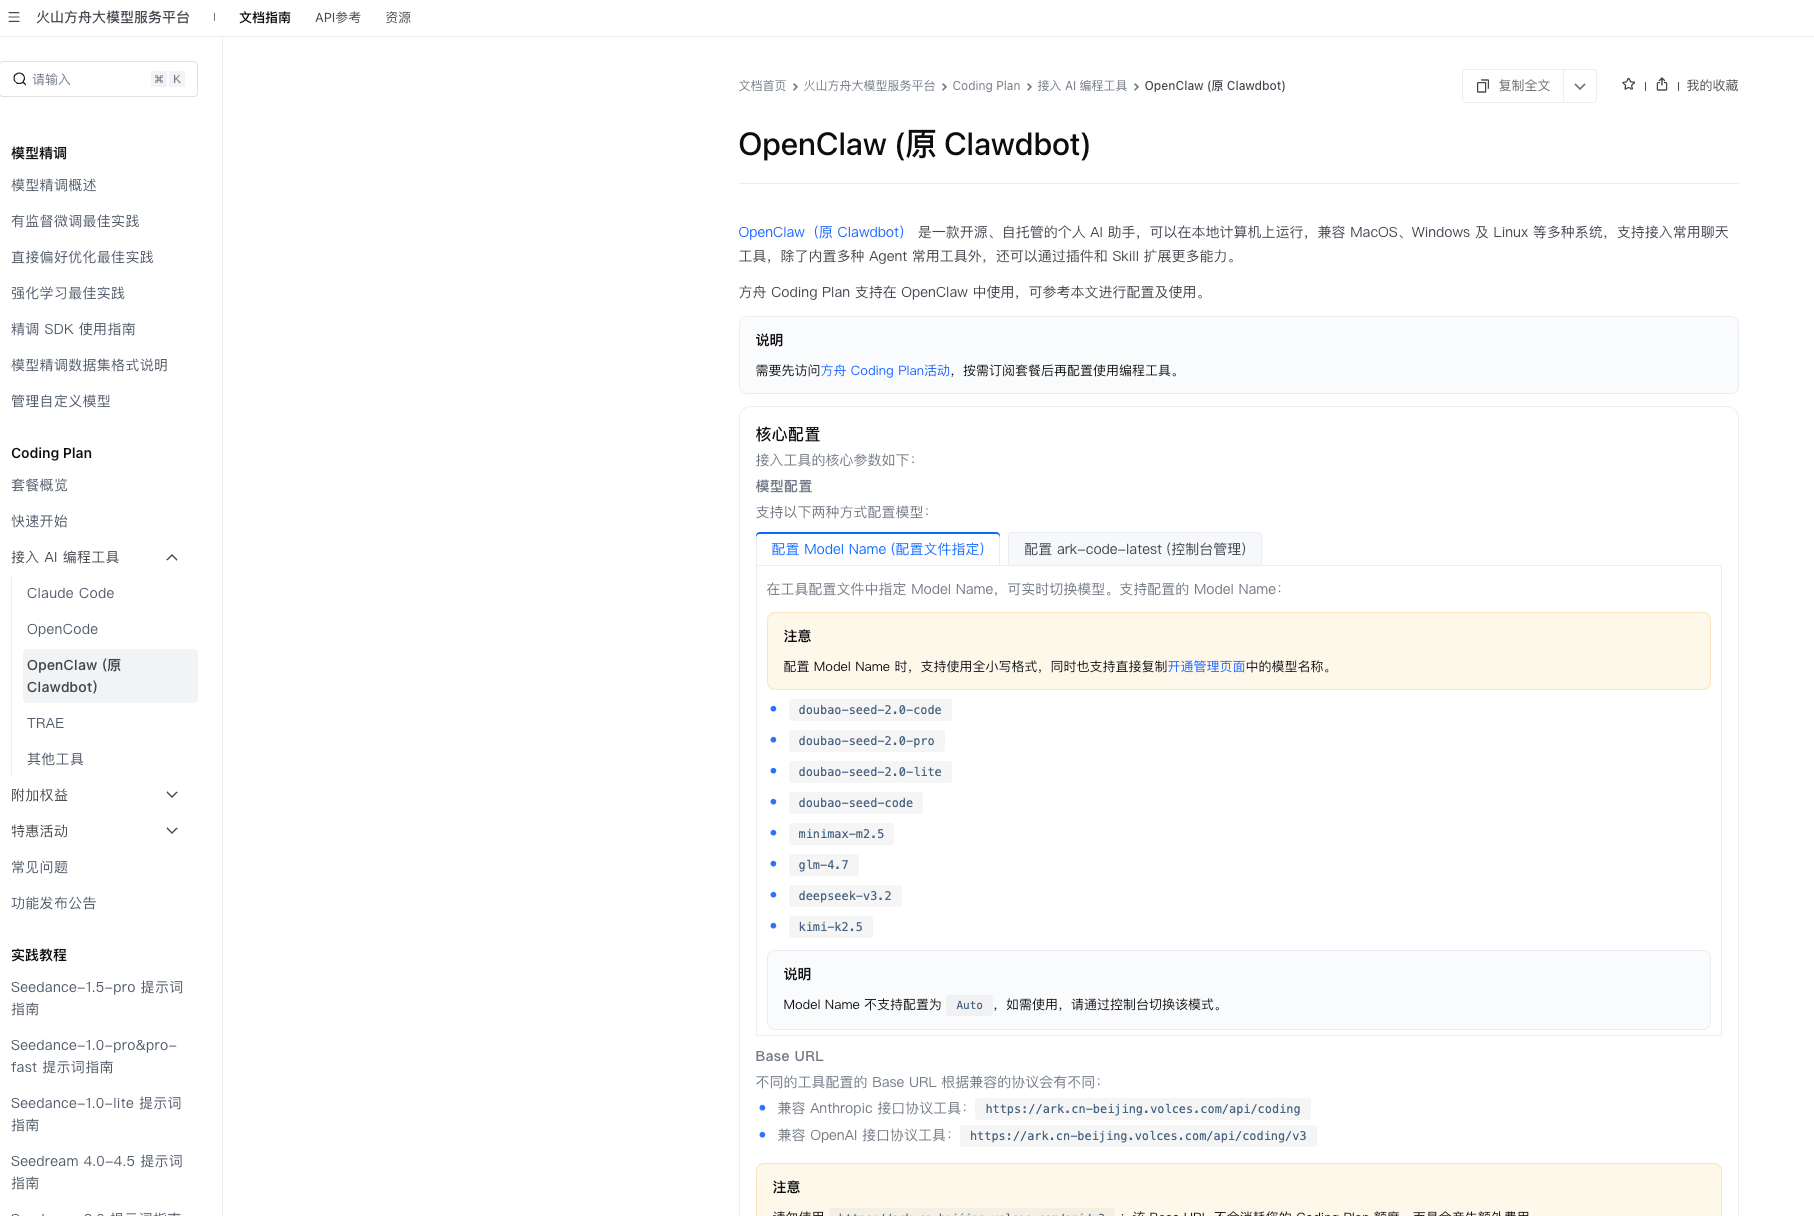Switch to the API参考 tab
The image size is (1814, 1216).
tap(338, 18)
